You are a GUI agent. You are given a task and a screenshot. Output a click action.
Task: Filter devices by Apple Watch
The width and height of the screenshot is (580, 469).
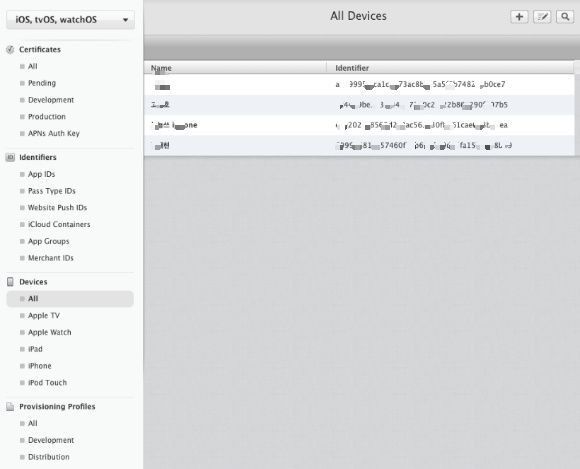pos(50,332)
